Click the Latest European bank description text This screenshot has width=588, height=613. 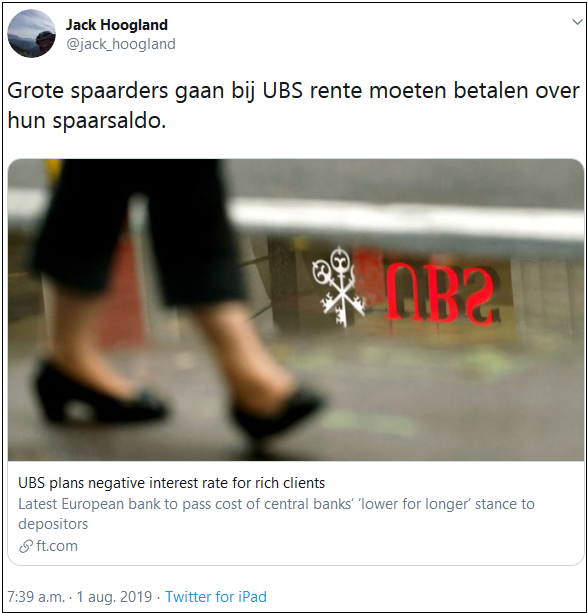(276, 514)
